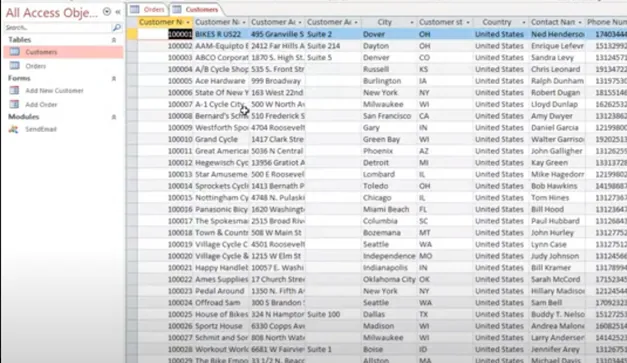Click the Orders table icon in navigation pane
Viewport: 627px width, 363px height.
pyautogui.click(x=14, y=66)
